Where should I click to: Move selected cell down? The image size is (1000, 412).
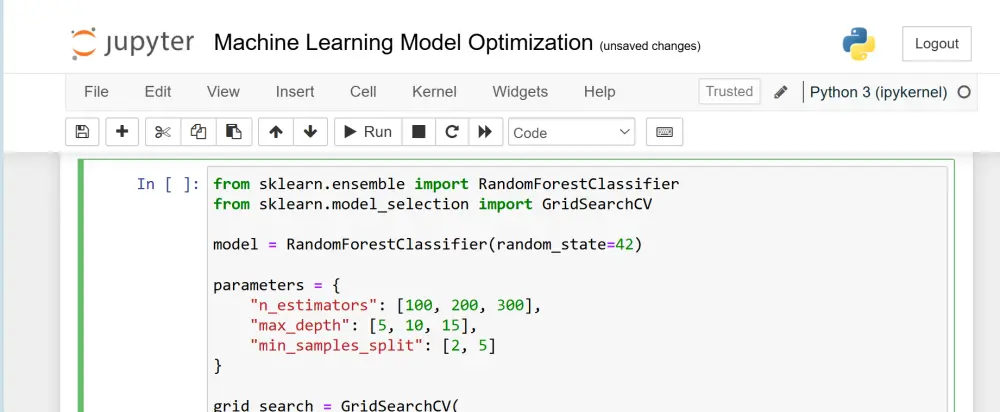point(311,132)
